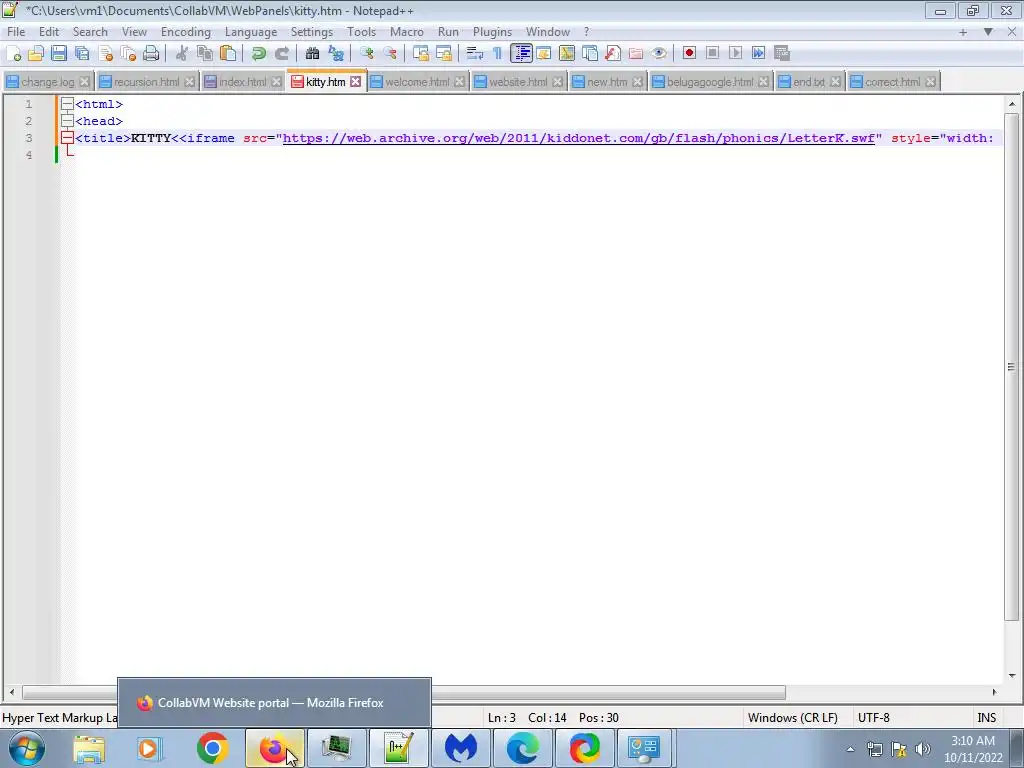This screenshot has height=768, width=1024.
Task: Click the Stop recording macro button
Action: (x=712, y=54)
